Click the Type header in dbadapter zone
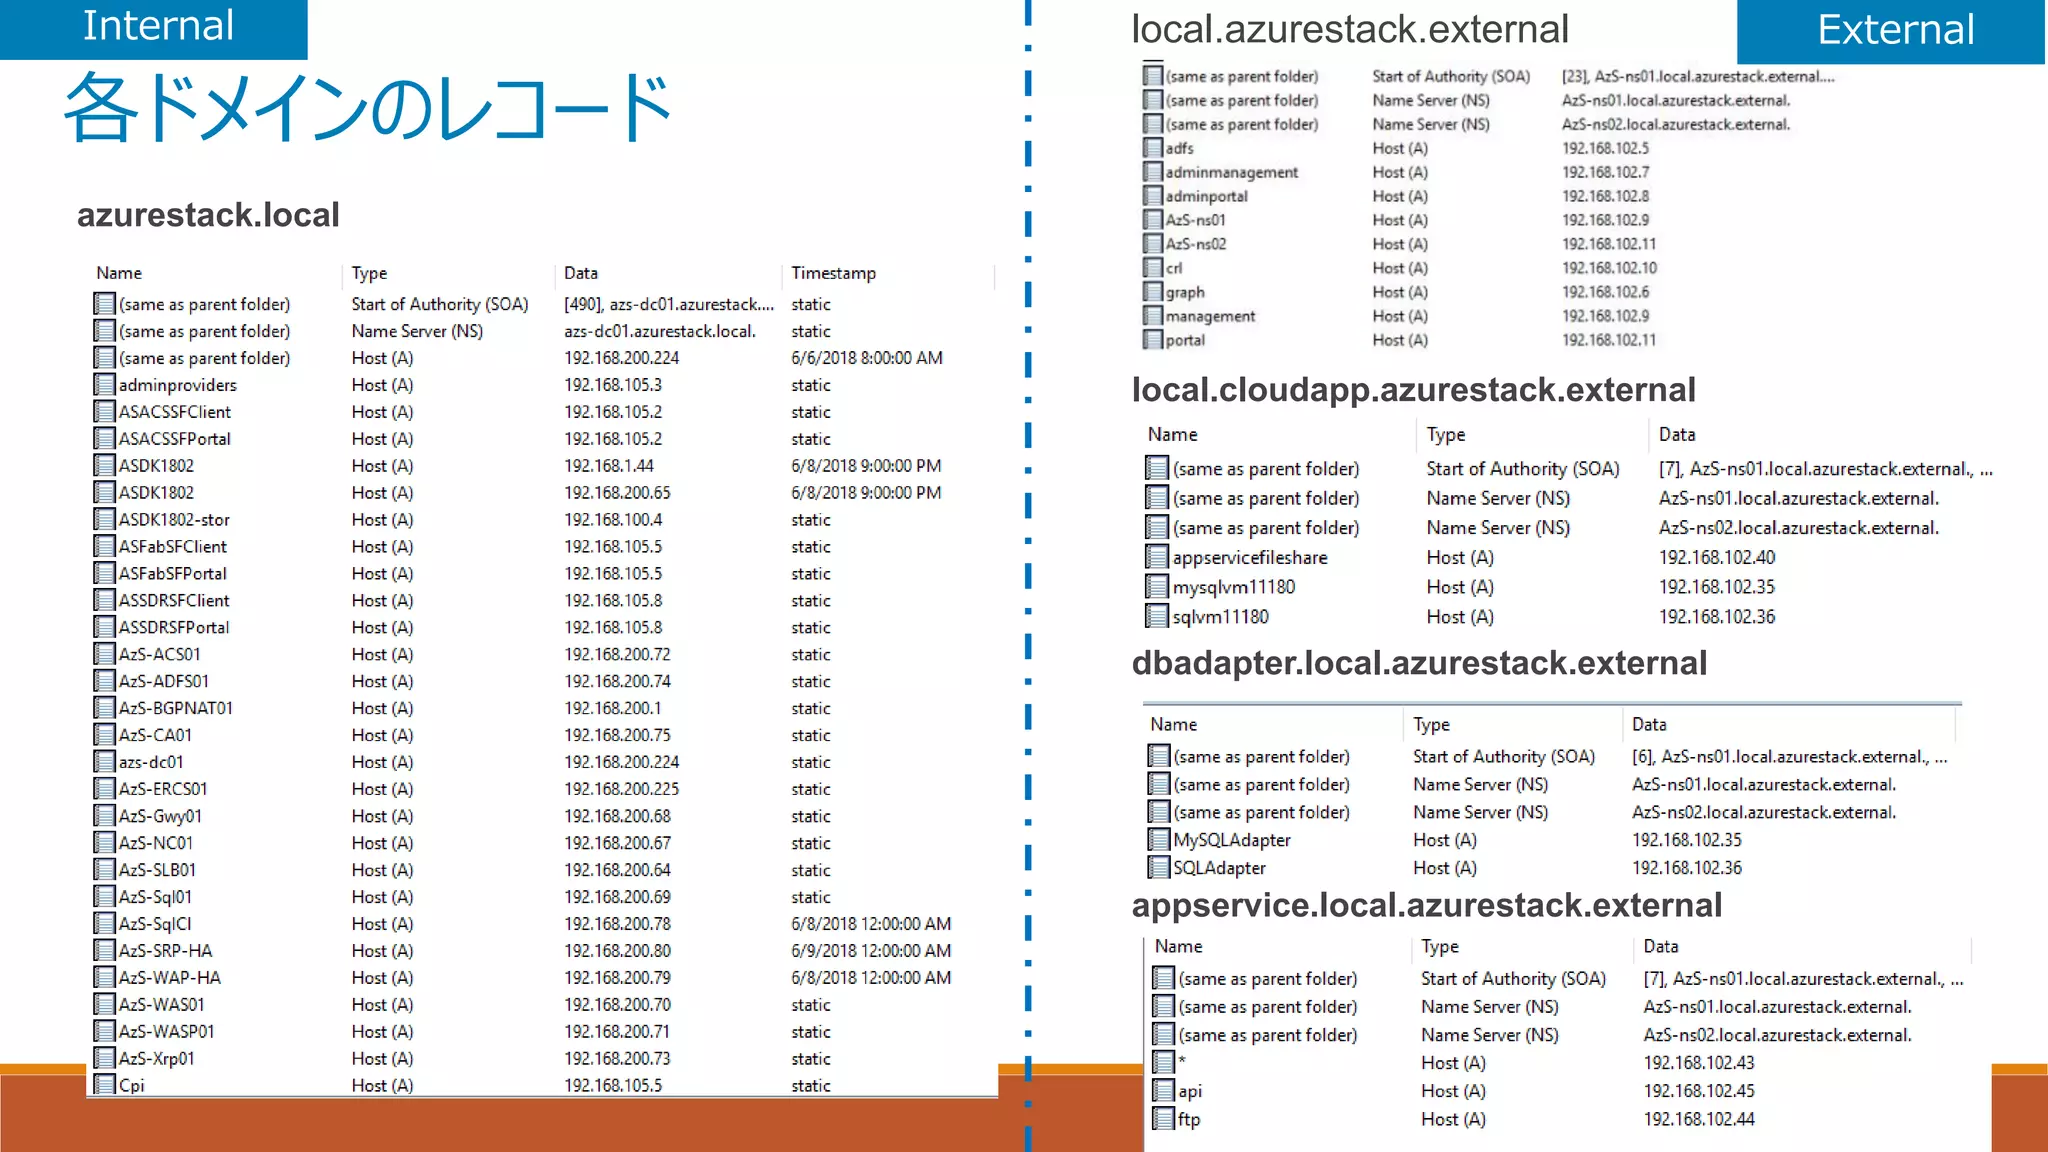Viewport: 2048px width, 1152px height. tap(1431, 724)
